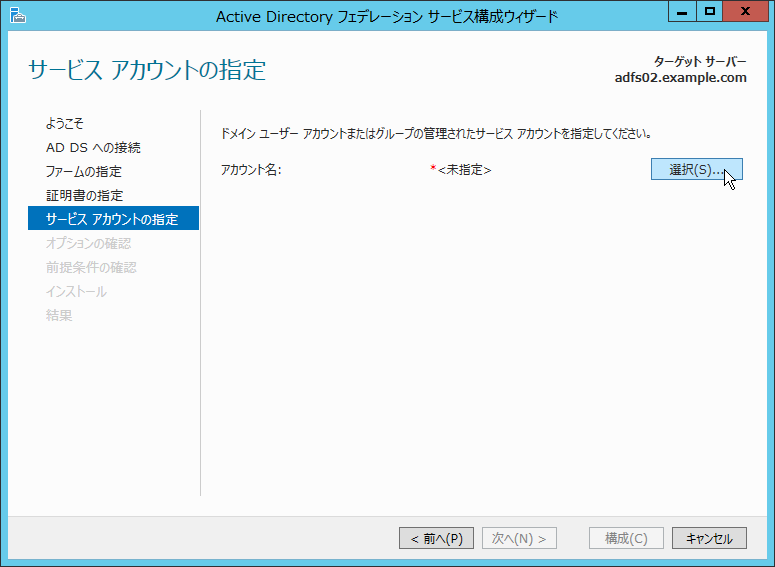
Task: Click the greyed インストール step
Action: (76, 291)
